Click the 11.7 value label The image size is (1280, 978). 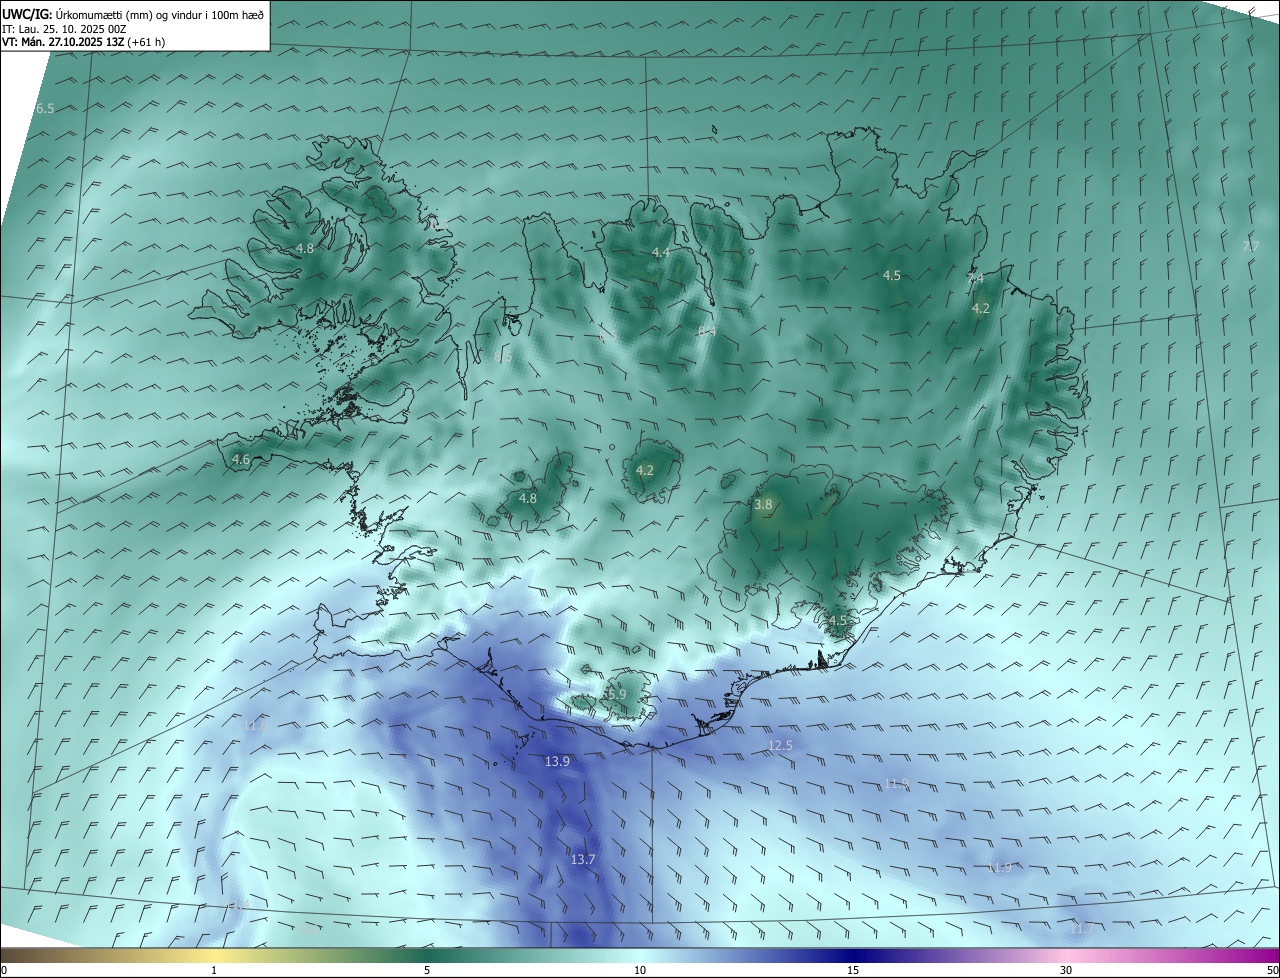[x=1081, y=928]
